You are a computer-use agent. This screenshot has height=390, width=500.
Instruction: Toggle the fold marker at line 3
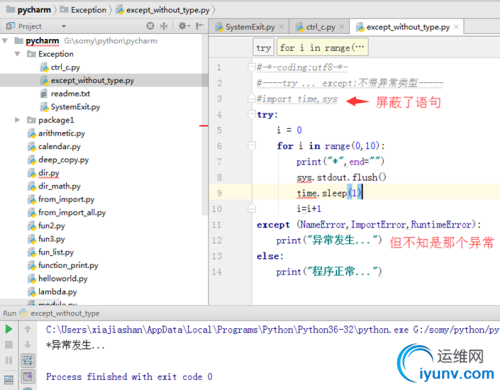[x=251, y=98]
